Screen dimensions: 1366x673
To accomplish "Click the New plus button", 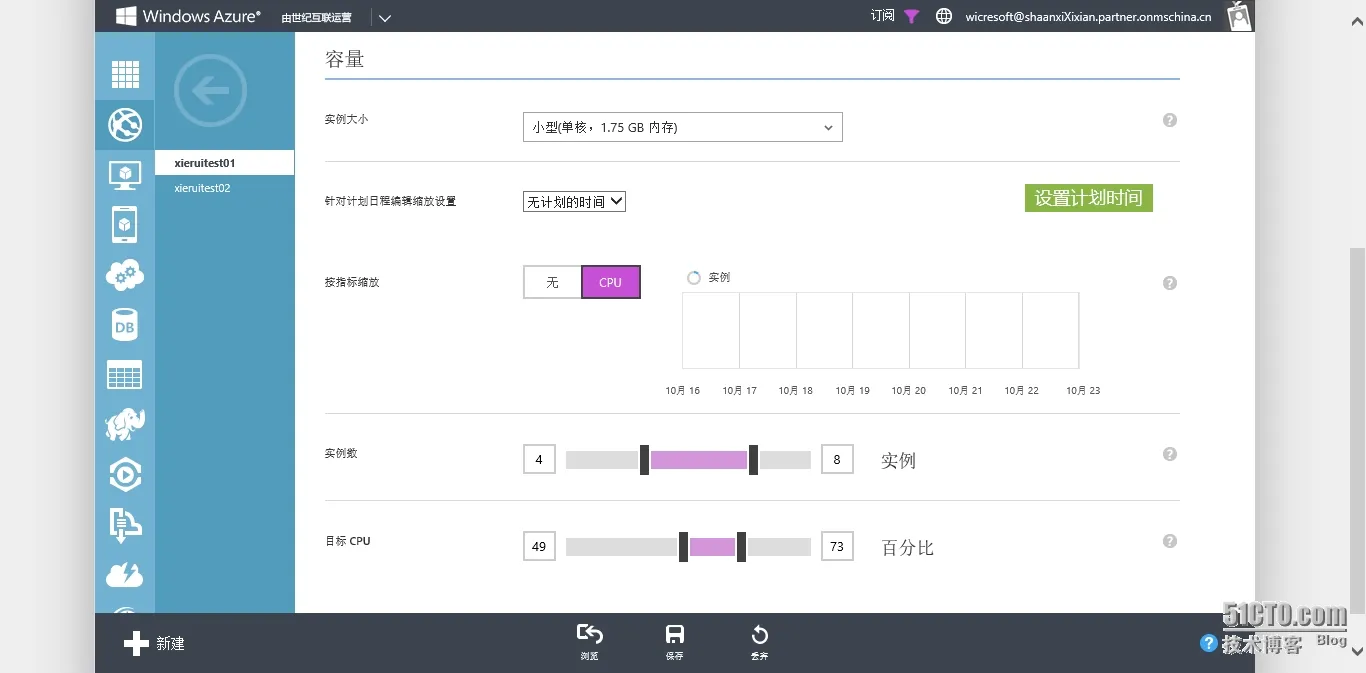I will [x=154, y=643].
